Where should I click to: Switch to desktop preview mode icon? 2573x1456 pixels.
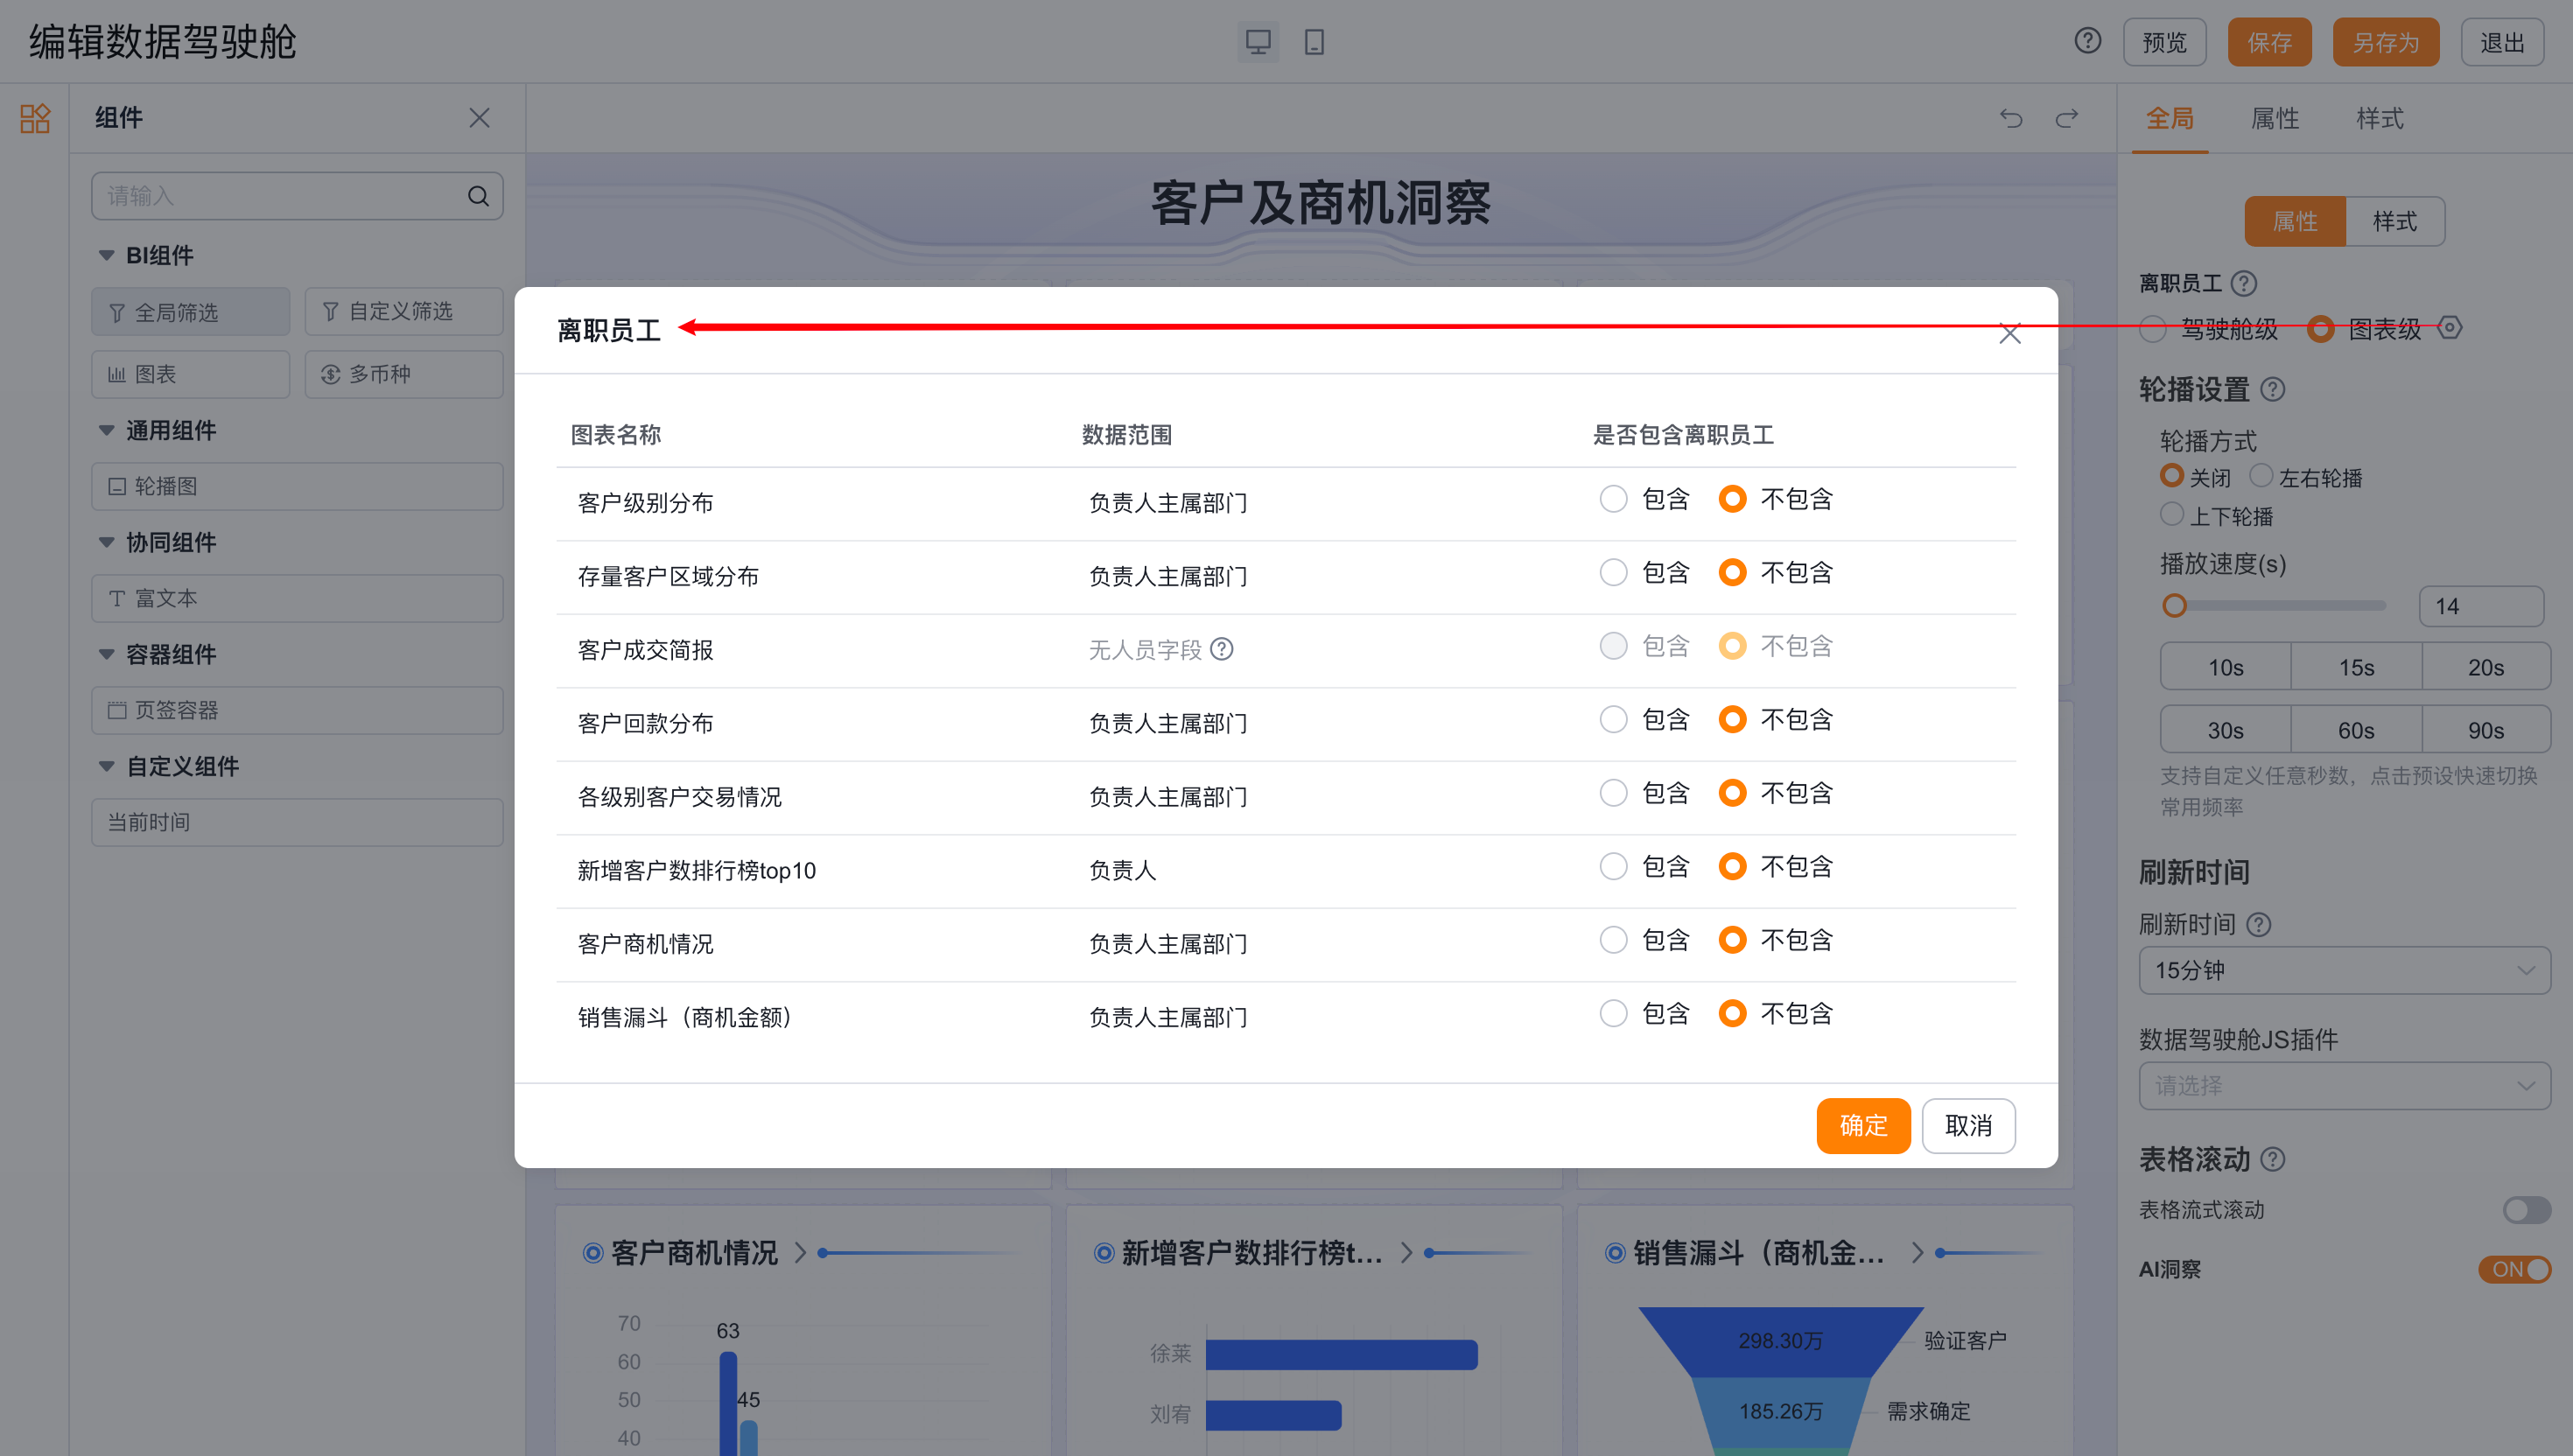tap(1257, 42)
